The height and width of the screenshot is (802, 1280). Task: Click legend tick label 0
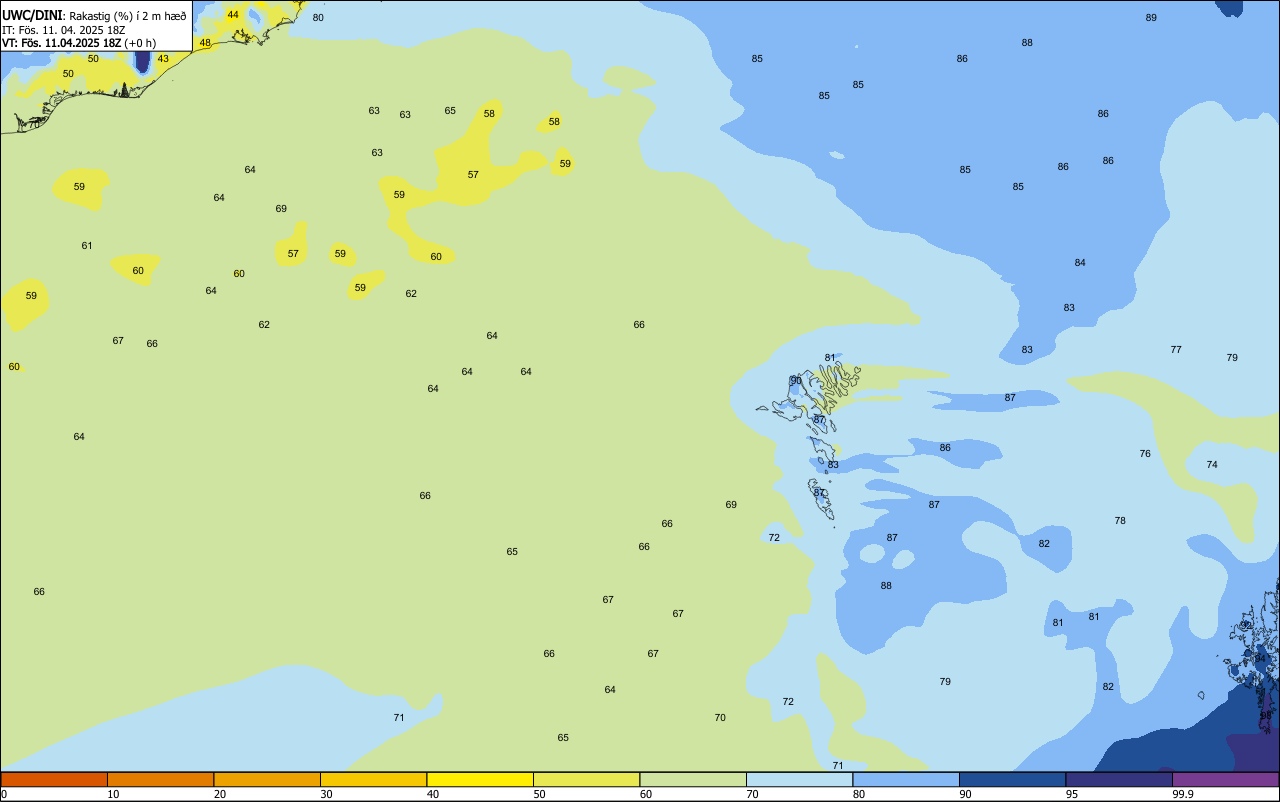pos(4,794)
